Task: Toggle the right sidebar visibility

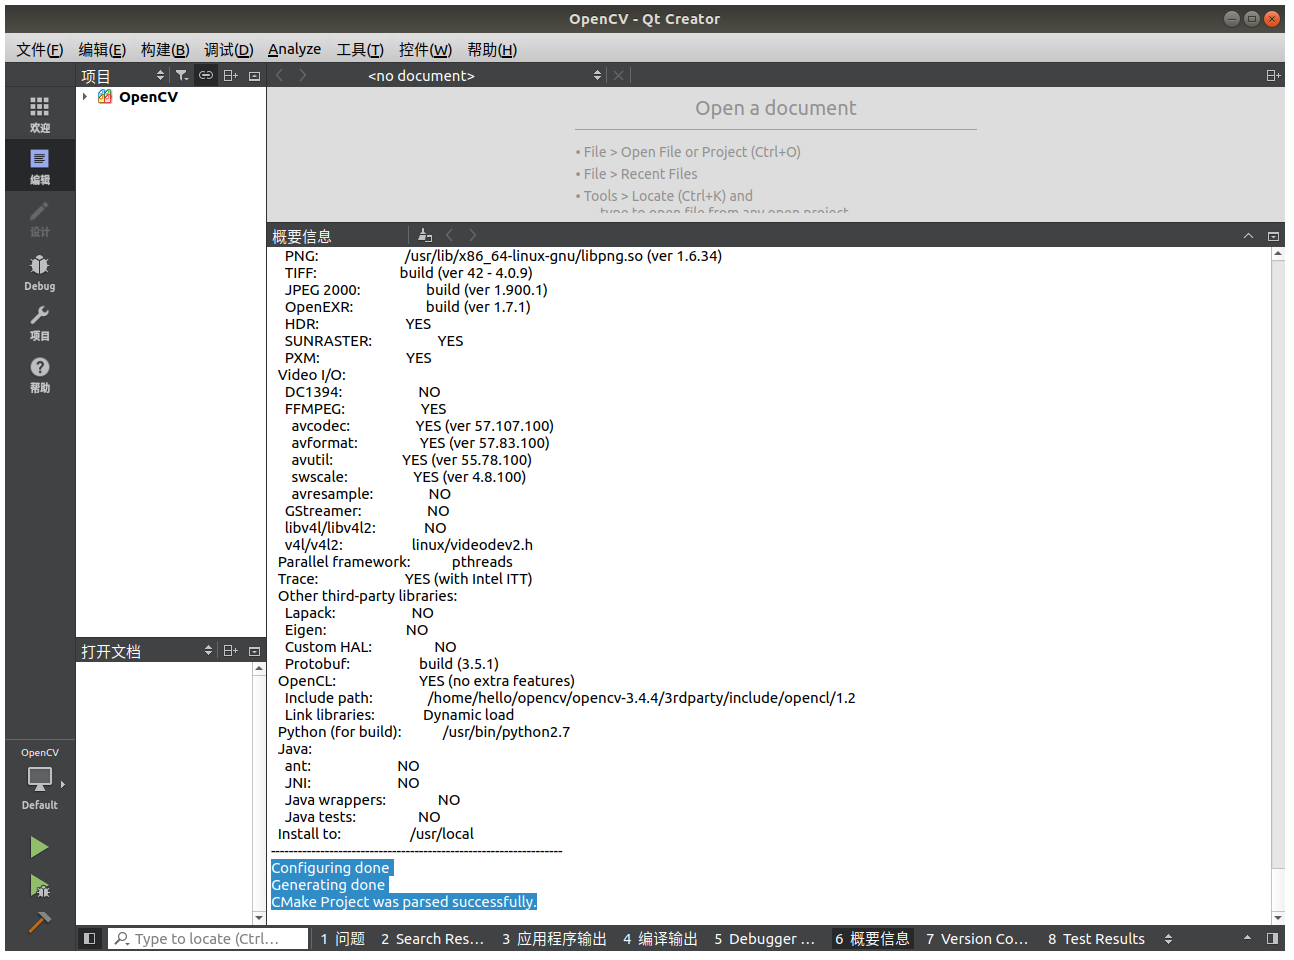Action: click(1272, 938)
